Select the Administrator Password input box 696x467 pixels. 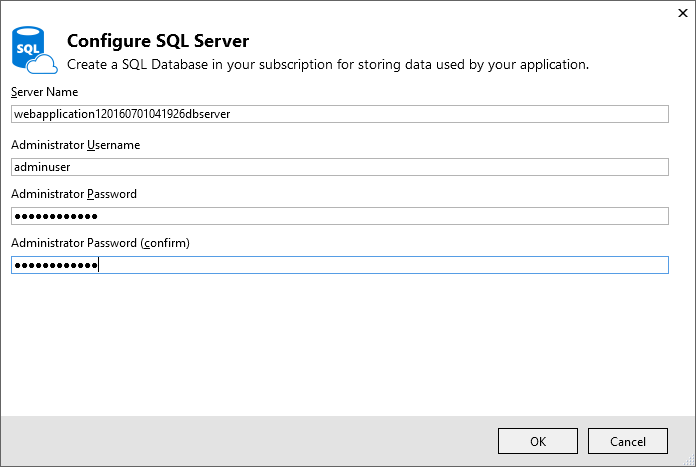point(340,216)
